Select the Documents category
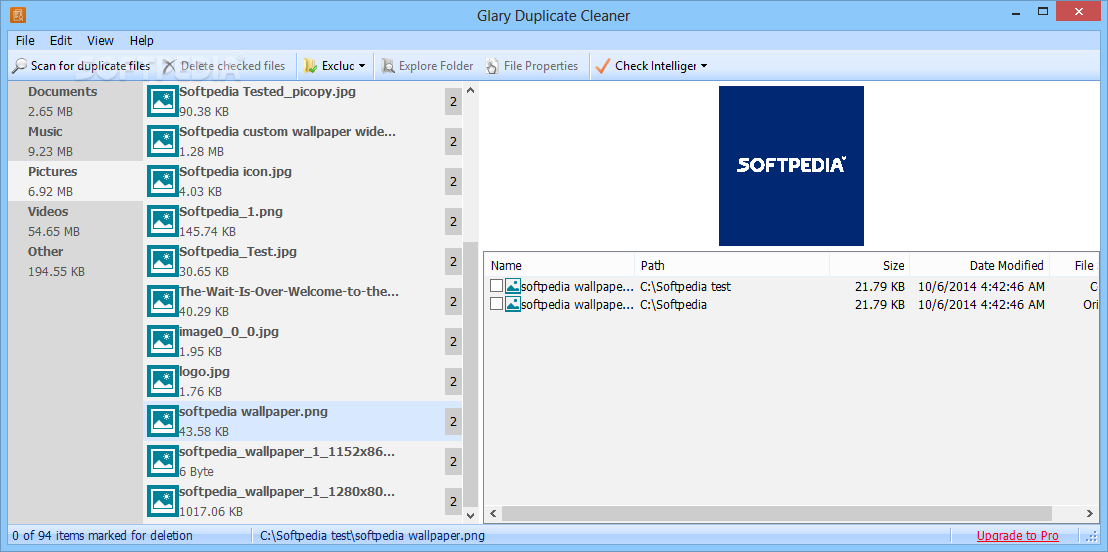This screenshot has height=552, width=1108. [x=76, y=101]
